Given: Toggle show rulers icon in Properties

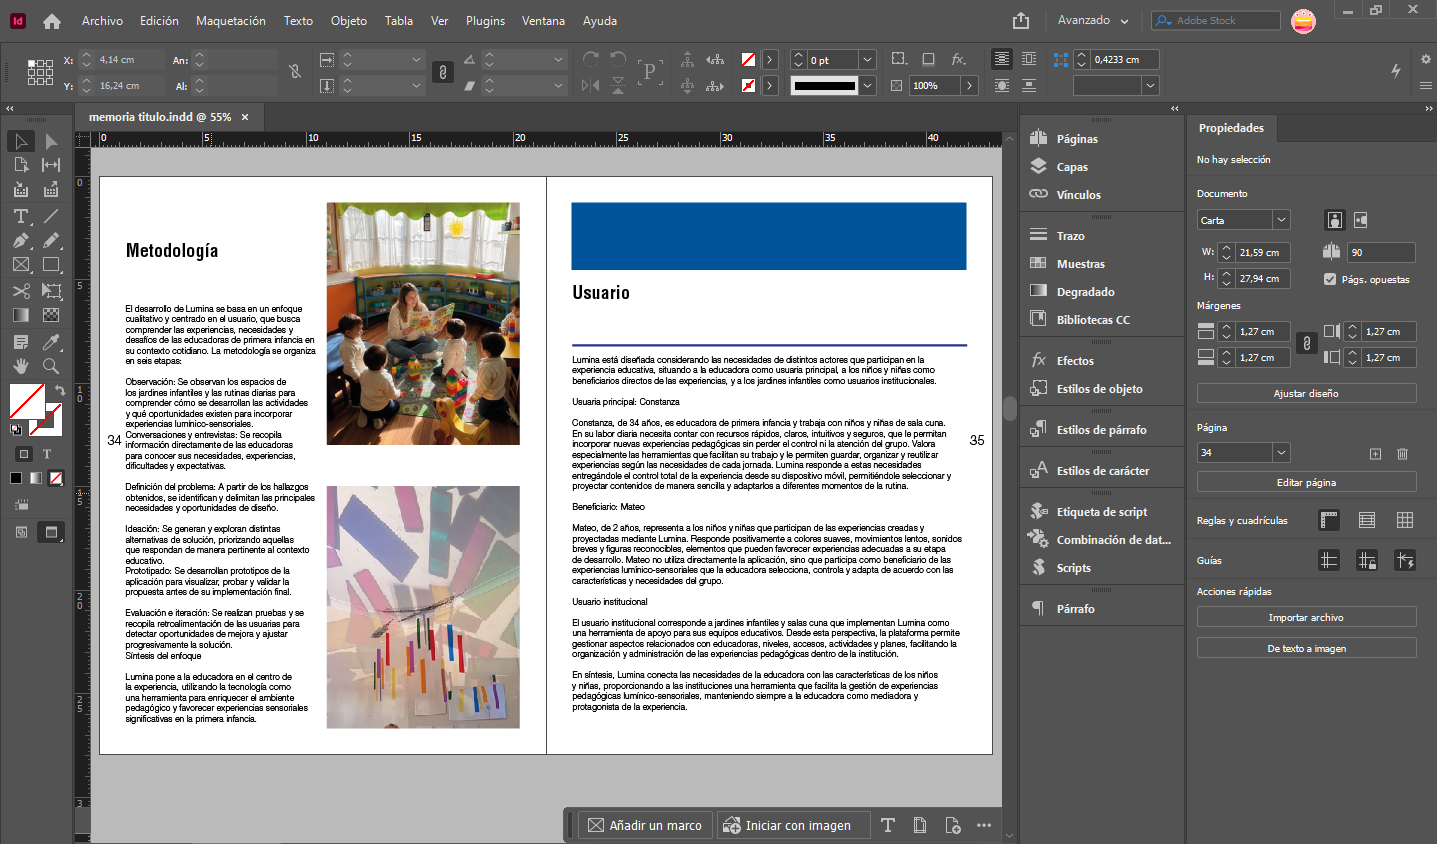Looking at the screenshot, I should [1329, 520].
